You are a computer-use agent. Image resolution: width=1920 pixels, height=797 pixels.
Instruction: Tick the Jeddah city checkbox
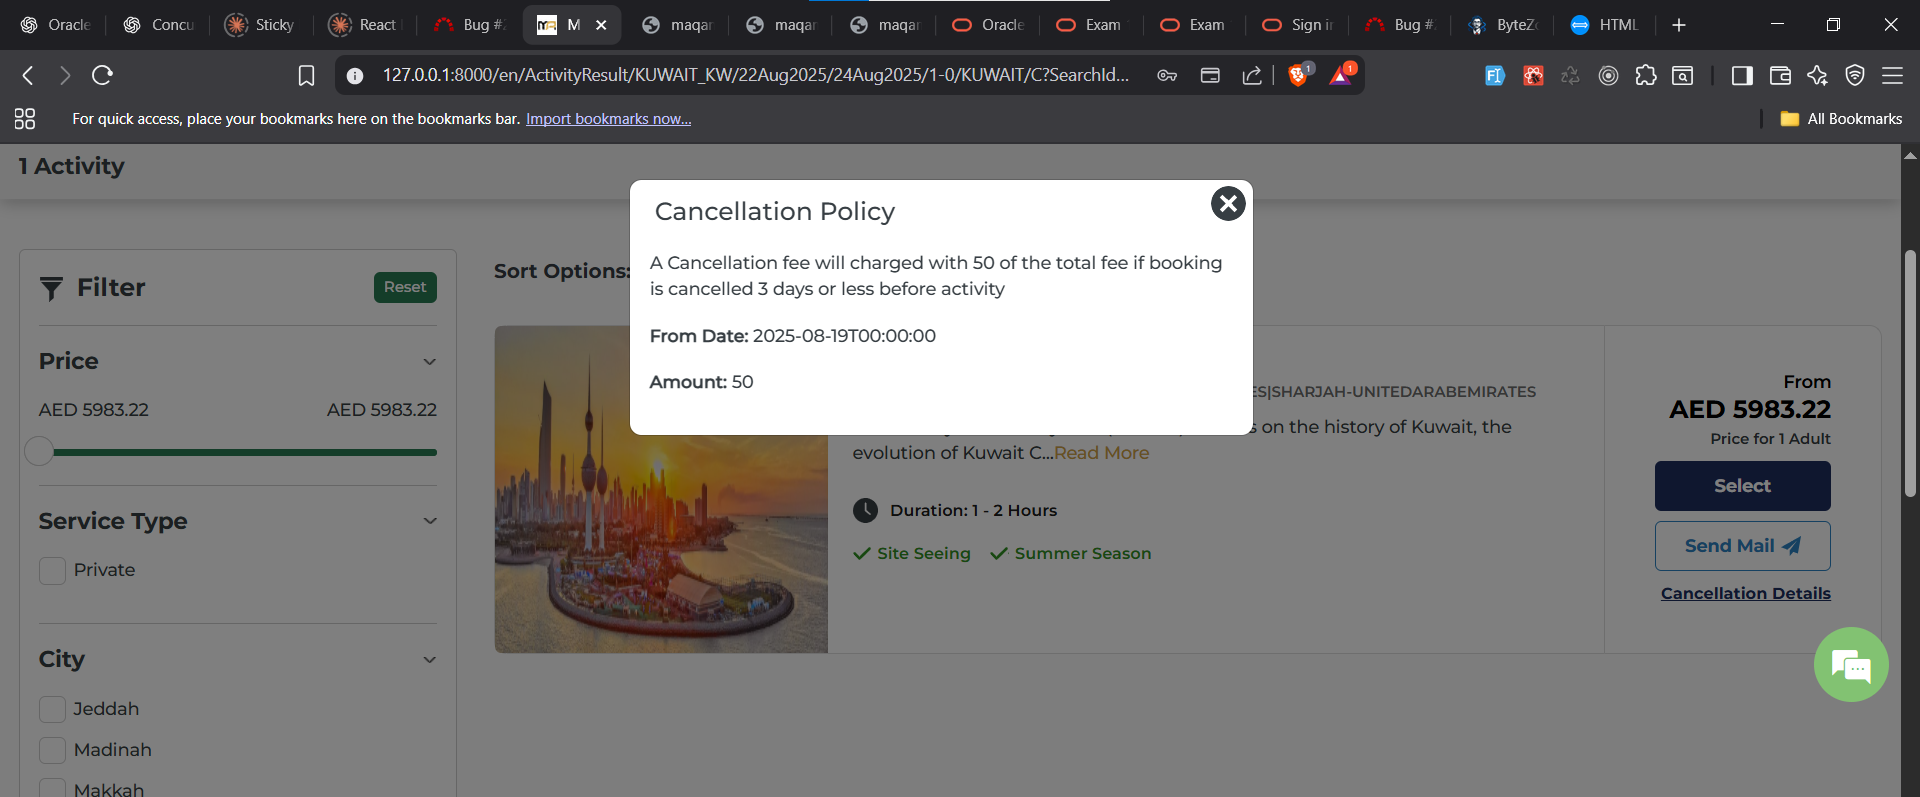pos(52,710)
